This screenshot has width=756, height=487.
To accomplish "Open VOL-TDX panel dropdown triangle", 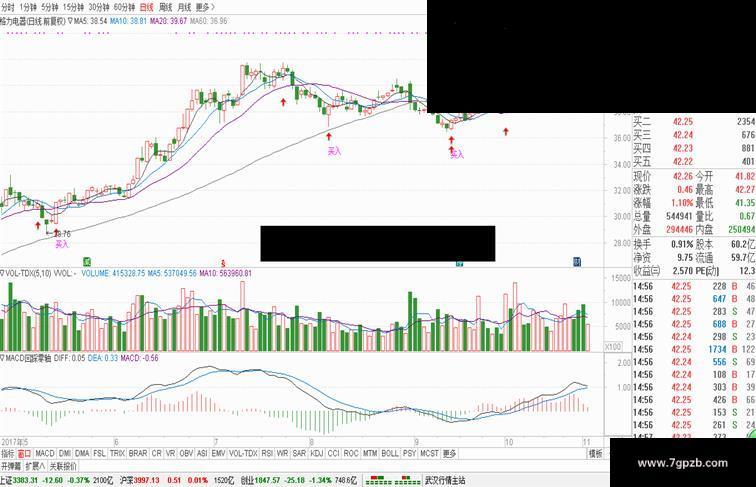I will tap(2, 273).
